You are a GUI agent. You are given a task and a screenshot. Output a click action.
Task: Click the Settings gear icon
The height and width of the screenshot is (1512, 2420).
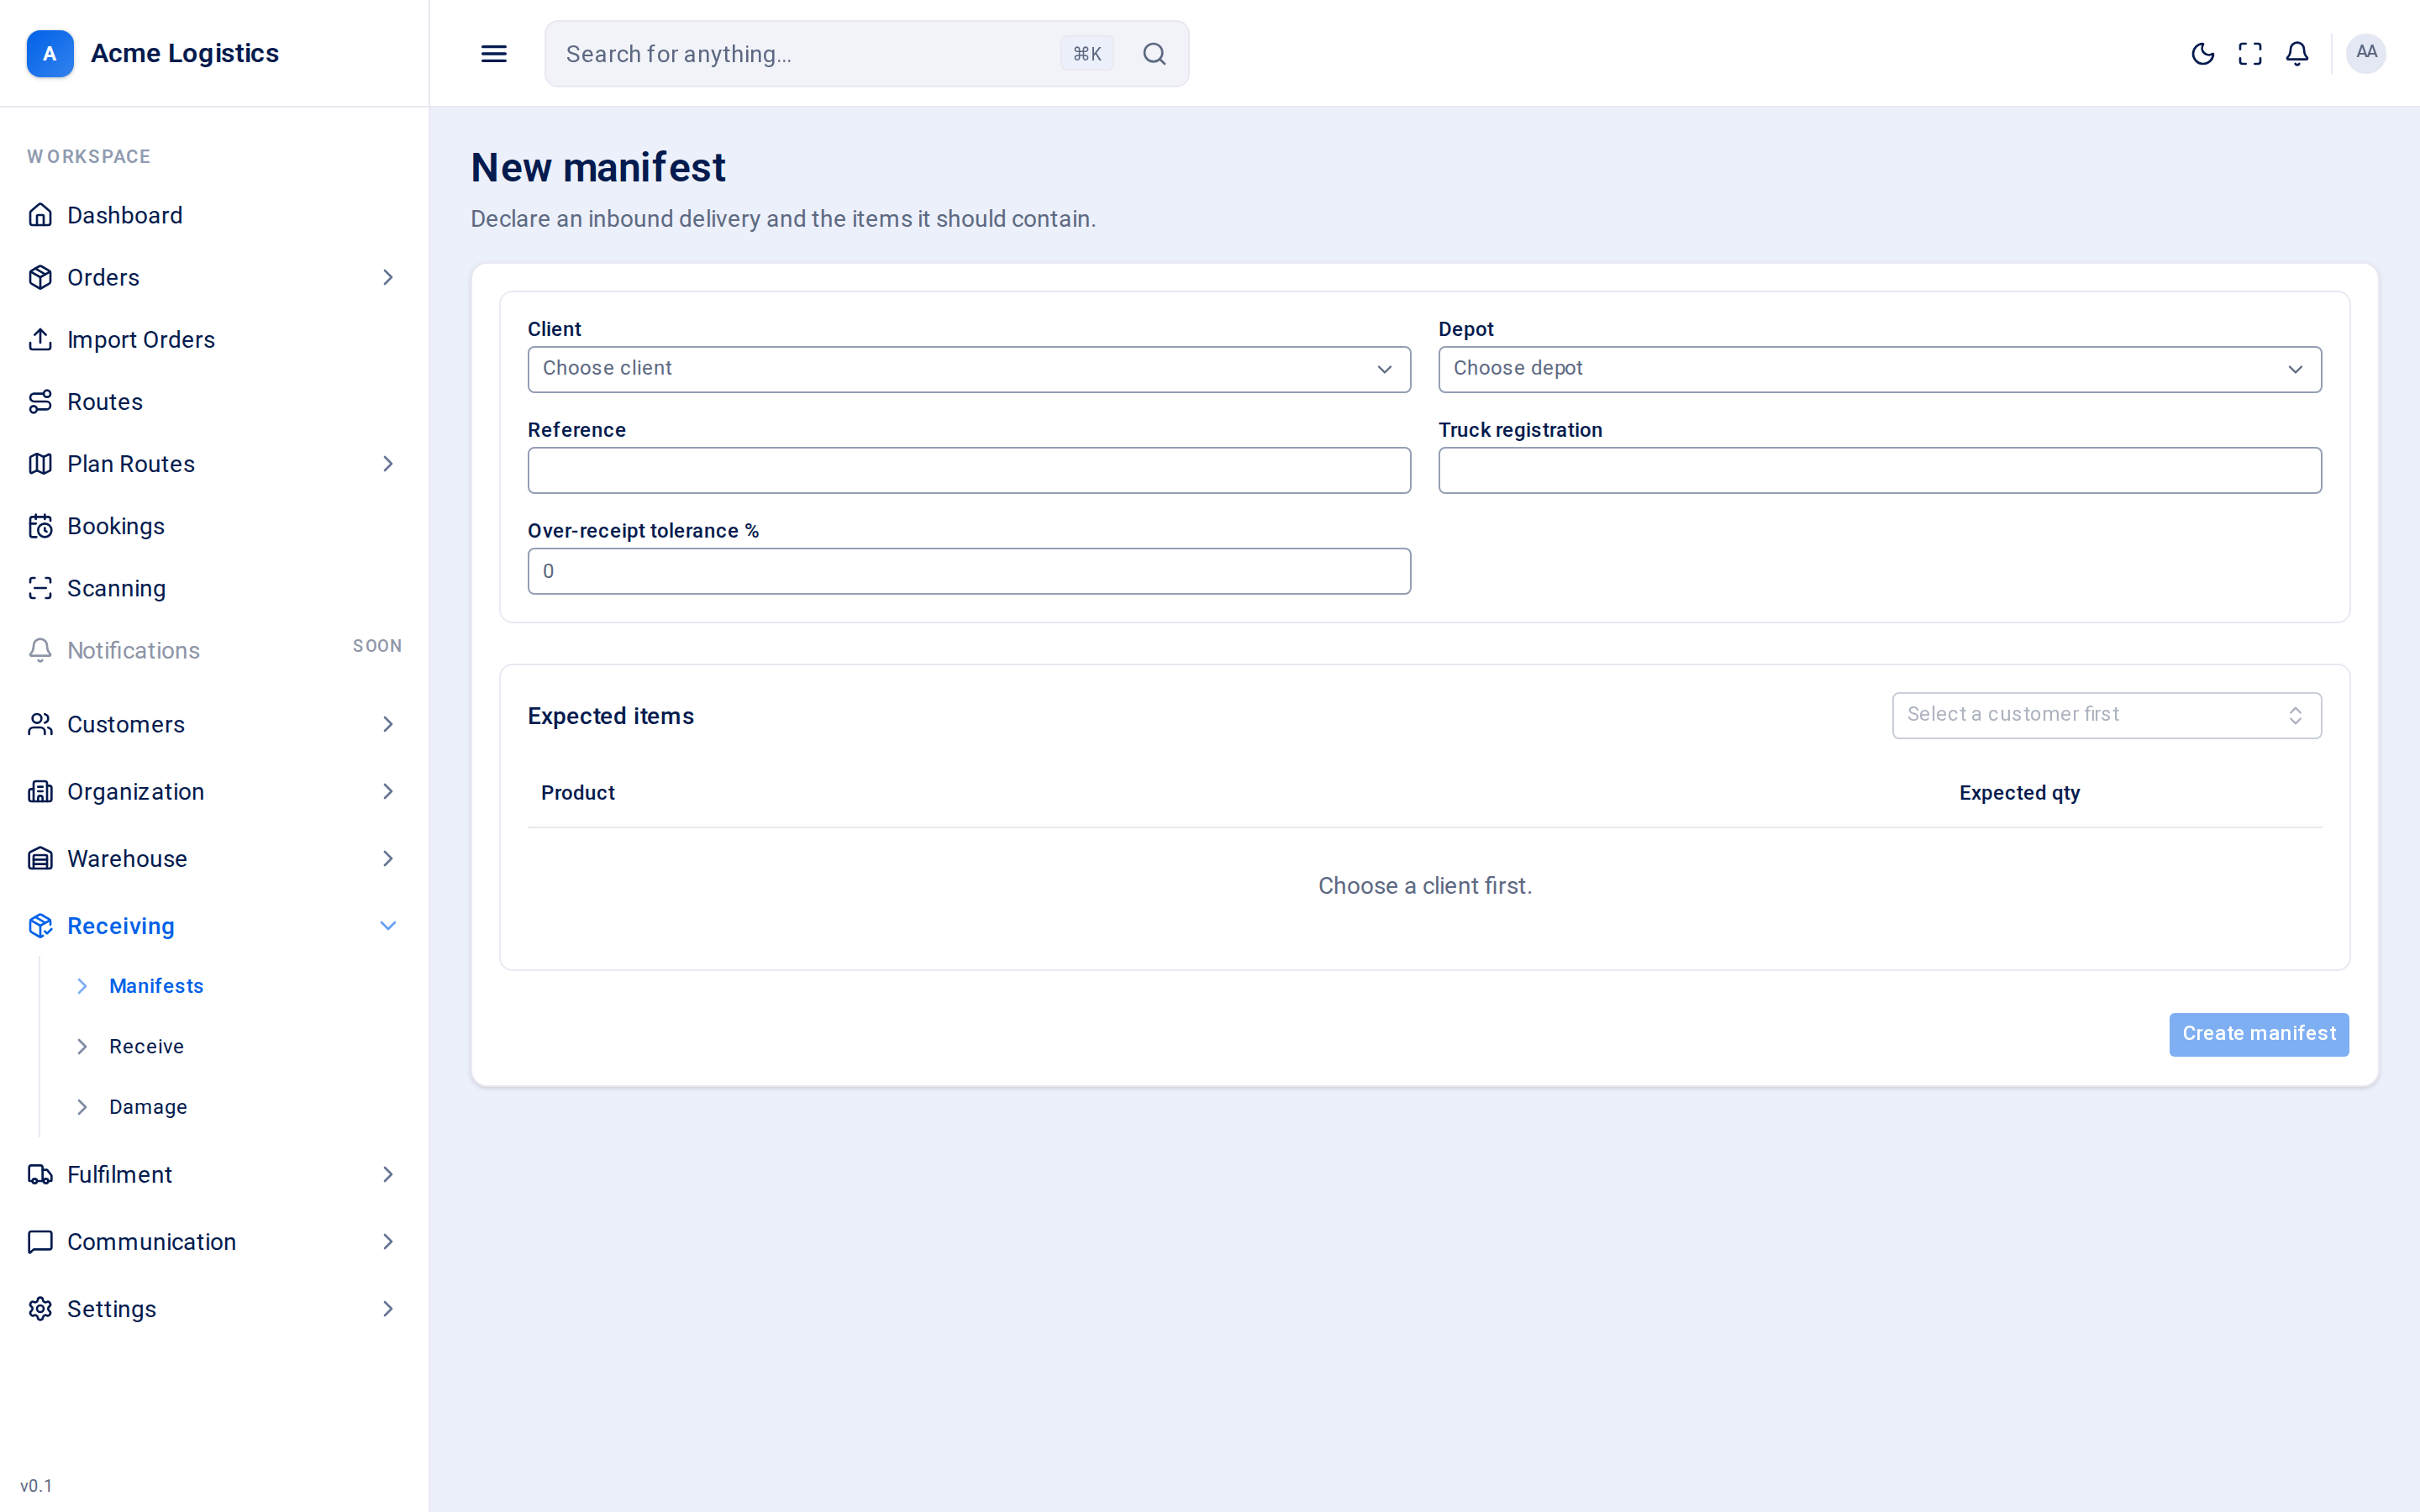coord(40,1309)
